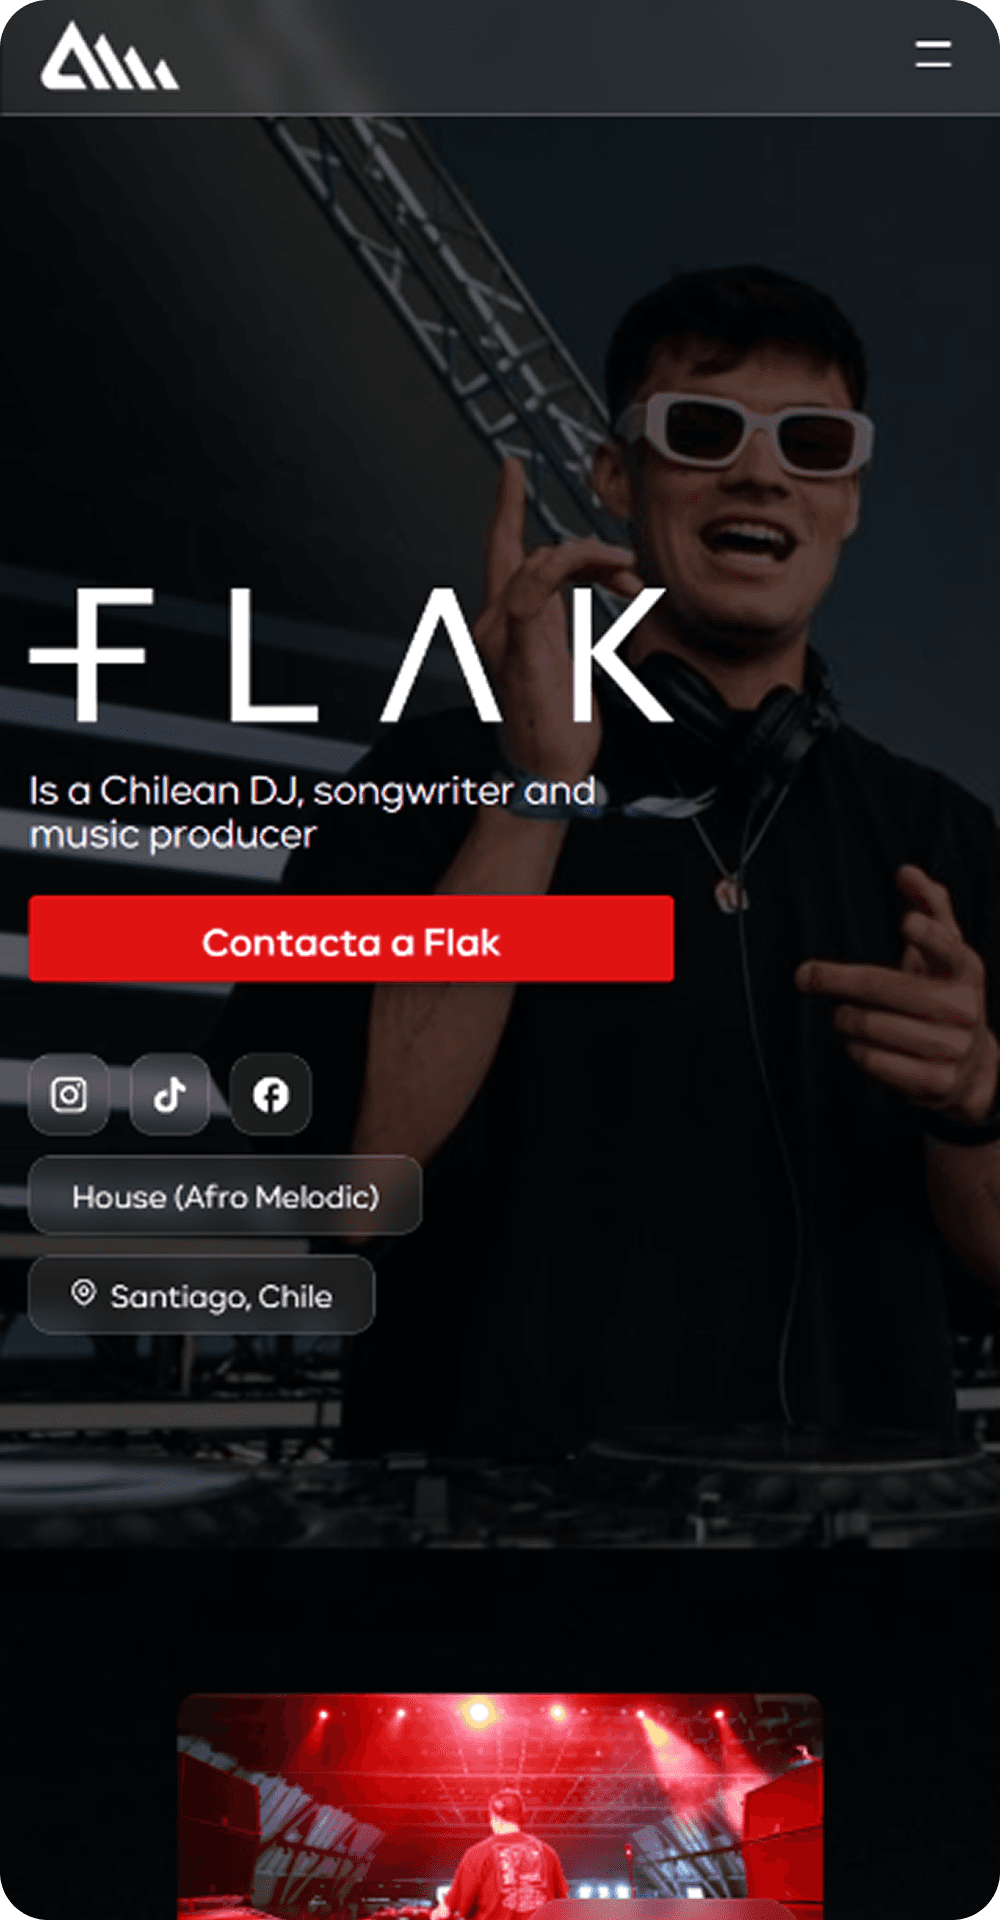The height and width of the screenshot is (1920, 1000).
Task: Open Flak's Instagram profile icon
Action: [x=69, y=1094]
